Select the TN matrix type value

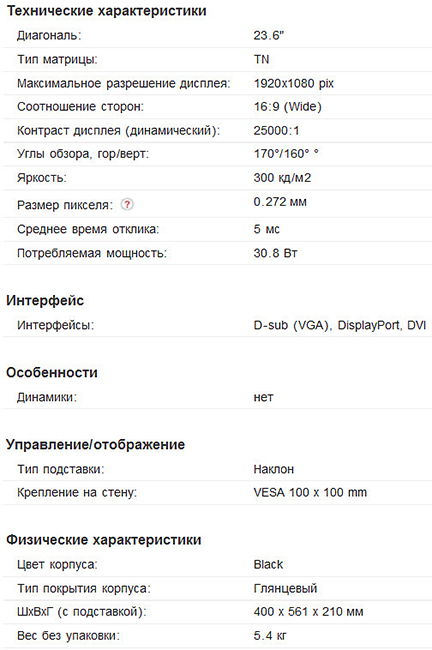(x=262, y=59)
